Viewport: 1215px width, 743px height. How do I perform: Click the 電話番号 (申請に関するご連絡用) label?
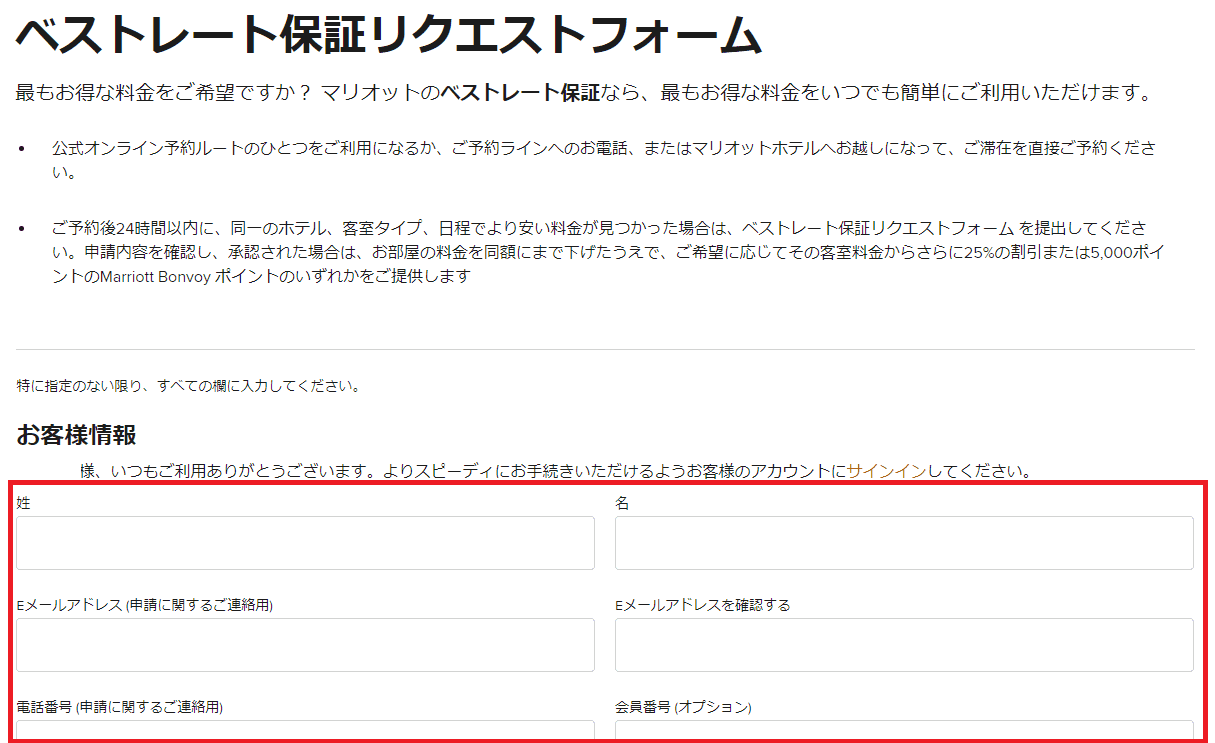pyautogui.click(x=120, y=707)
